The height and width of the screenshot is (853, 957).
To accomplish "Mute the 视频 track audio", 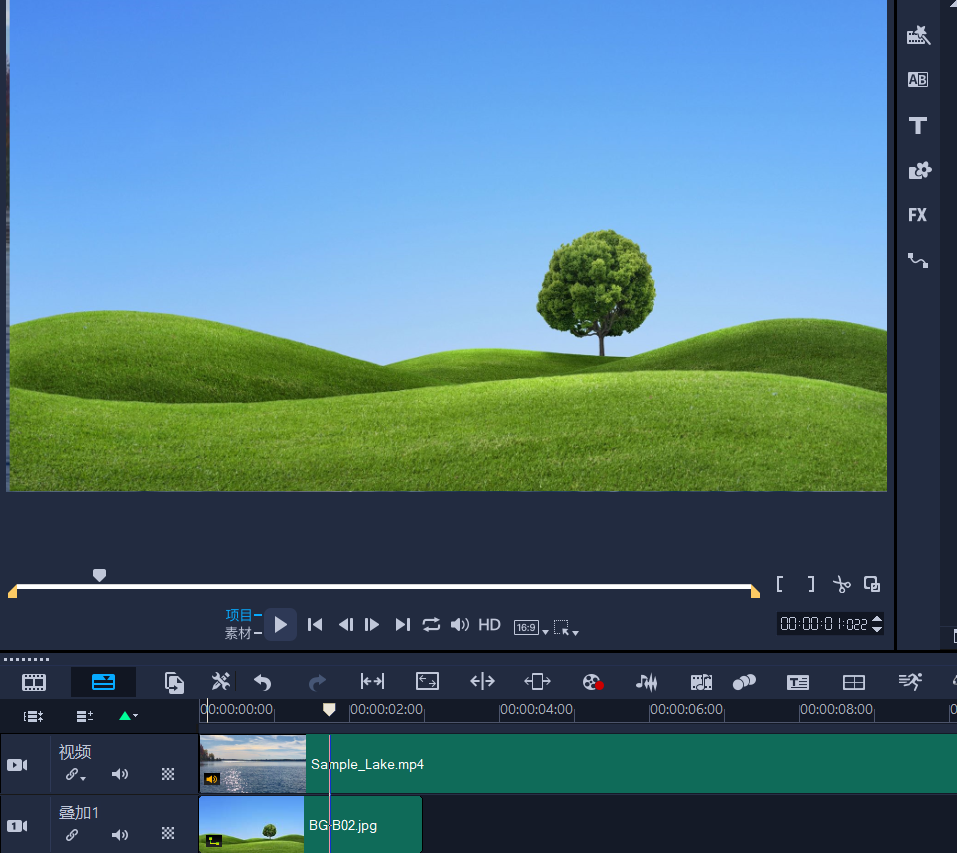I will (x=120, y=774).
